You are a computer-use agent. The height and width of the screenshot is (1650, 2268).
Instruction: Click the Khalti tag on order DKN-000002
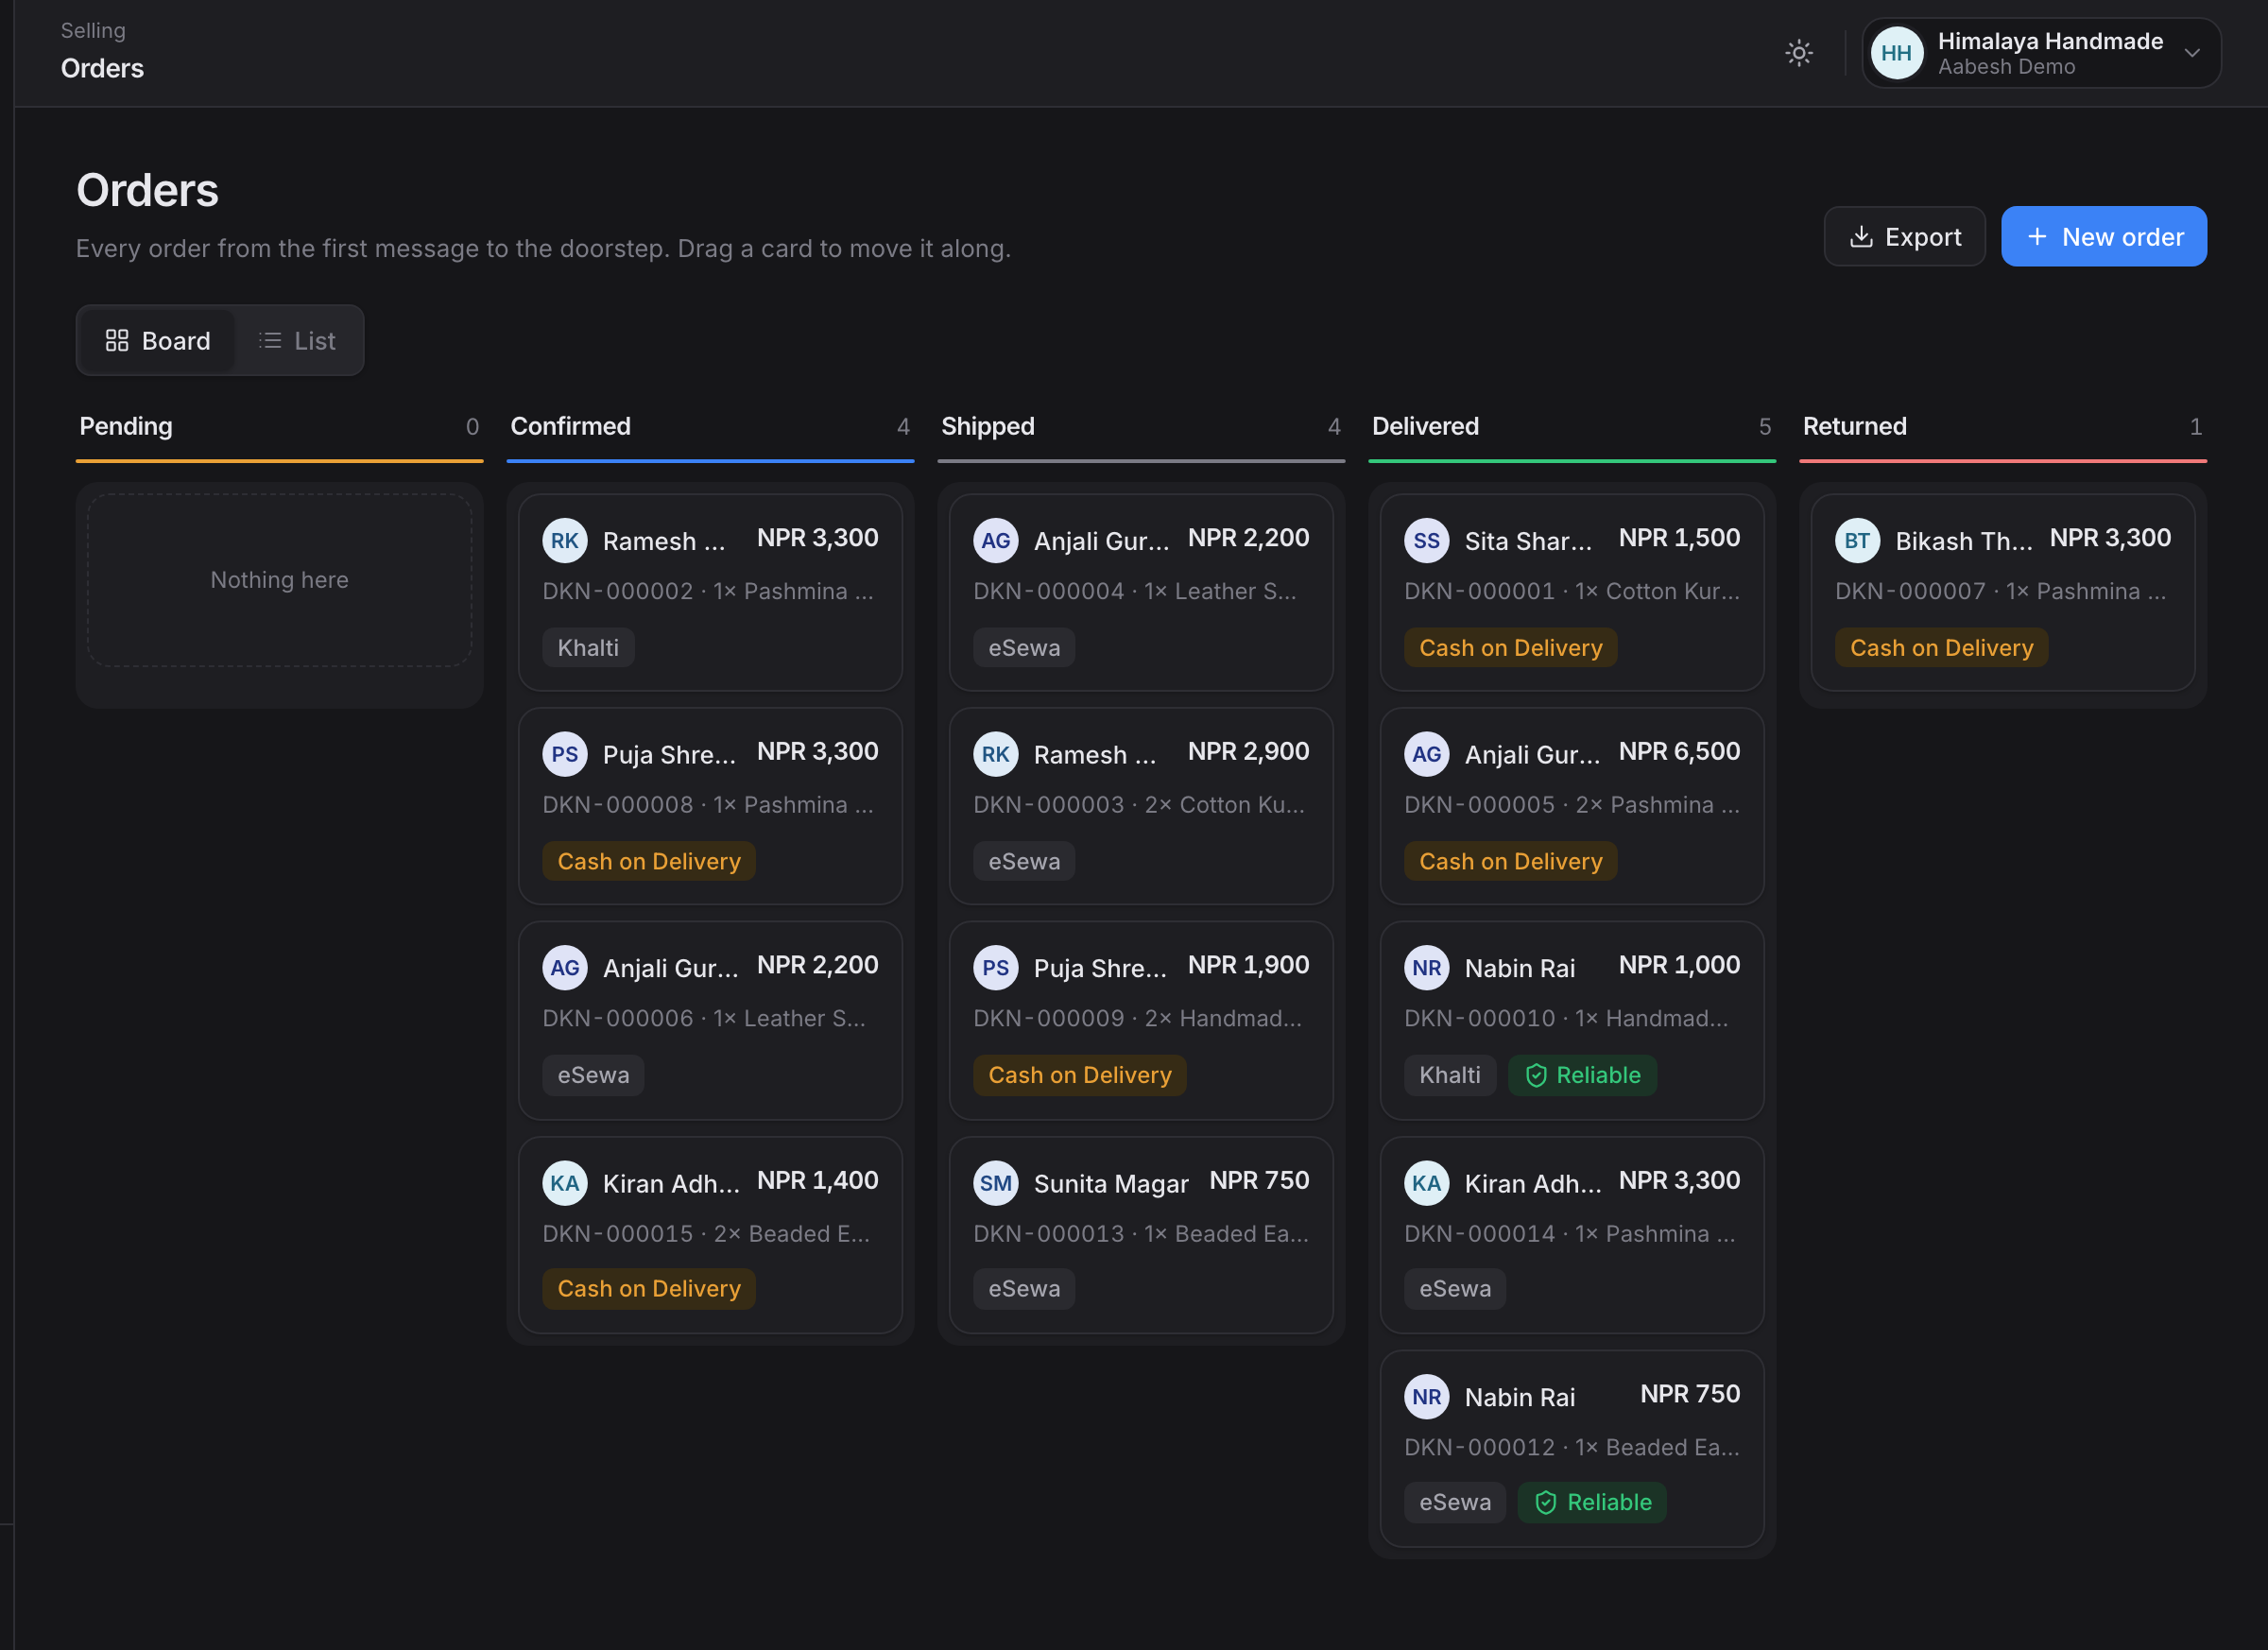[x=588, y=648]
